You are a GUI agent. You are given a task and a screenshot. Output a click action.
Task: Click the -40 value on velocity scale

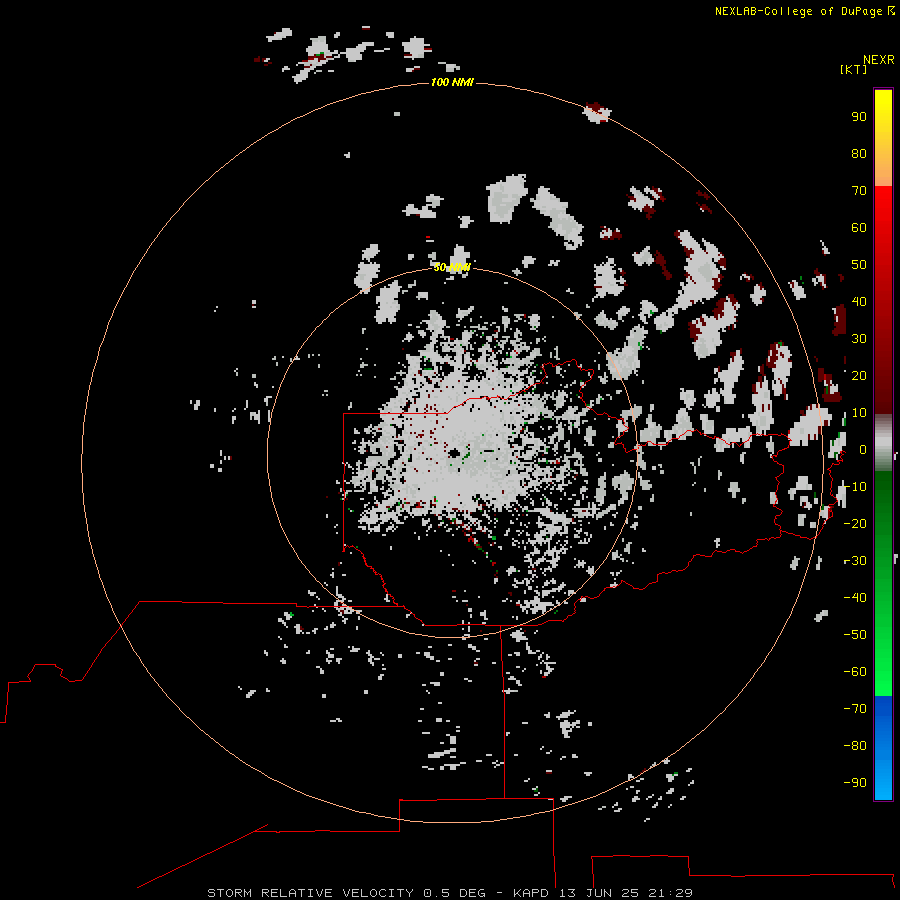tap(855, 598)
